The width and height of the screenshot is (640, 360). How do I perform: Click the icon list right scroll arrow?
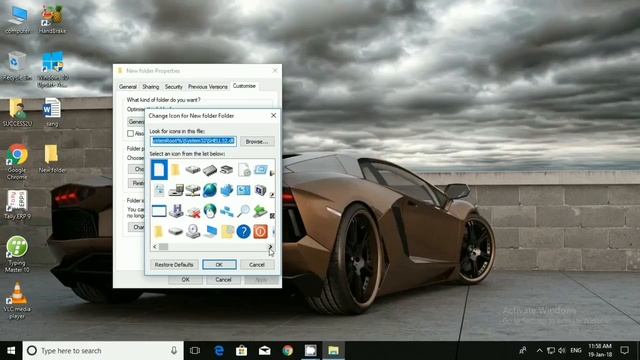[x=270, y=247]
